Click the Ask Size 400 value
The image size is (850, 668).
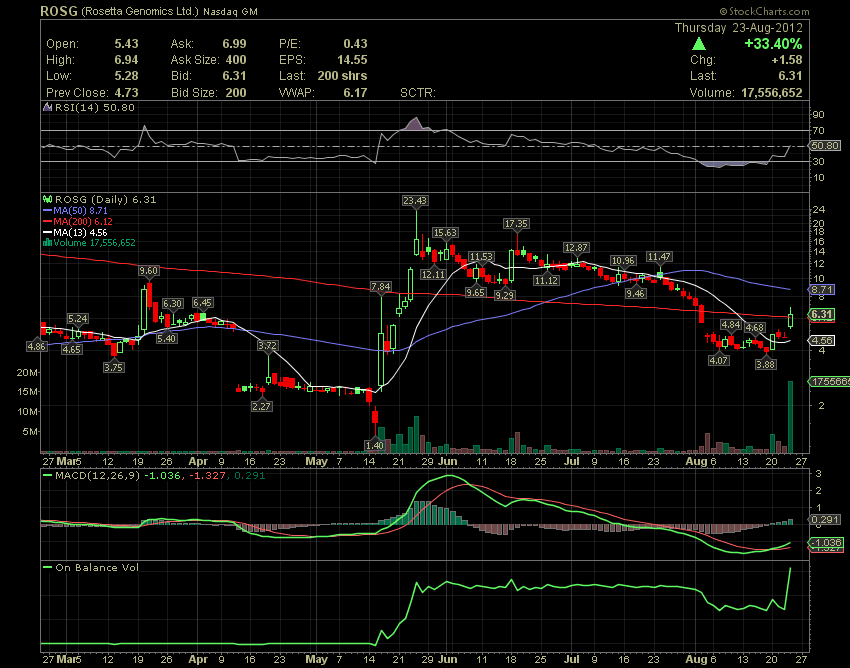[236, 60]
